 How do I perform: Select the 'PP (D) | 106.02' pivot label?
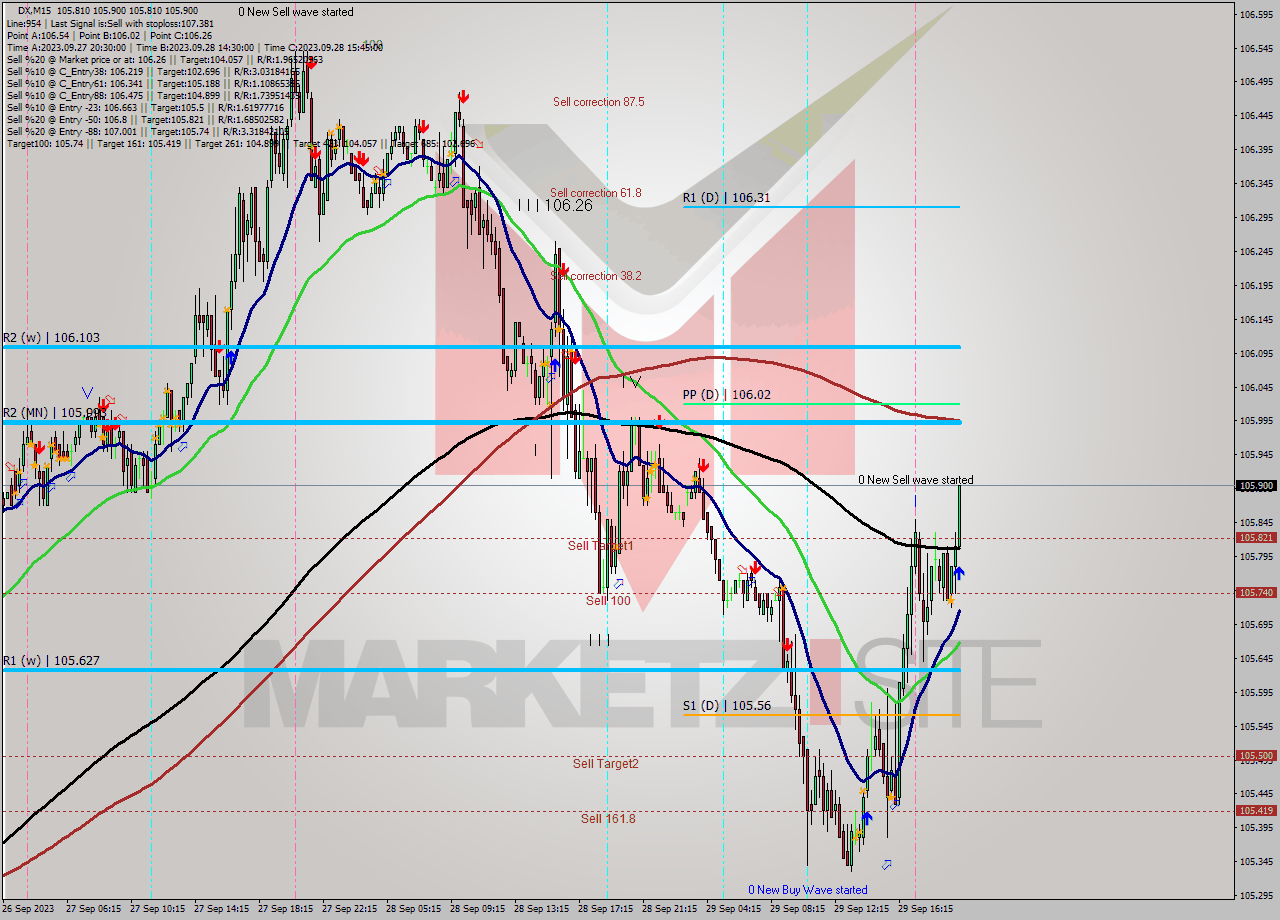point(726,395)
